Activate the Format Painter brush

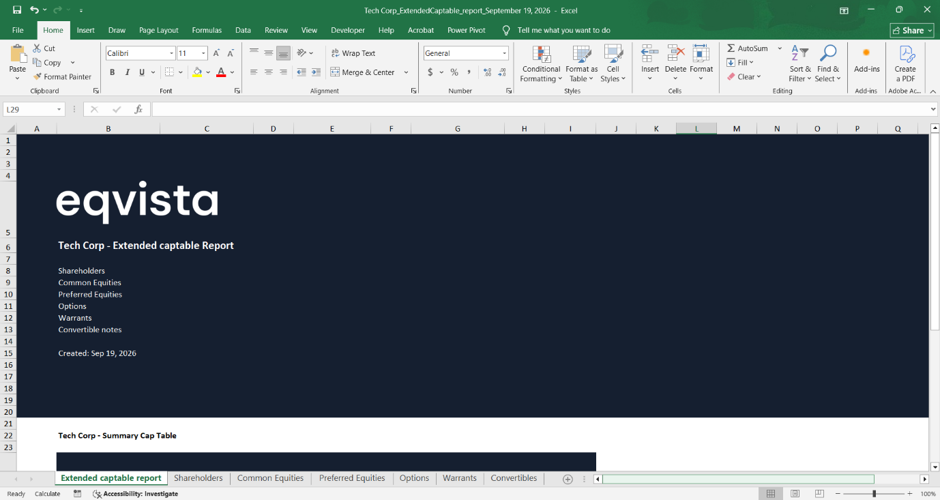[62, 77]
